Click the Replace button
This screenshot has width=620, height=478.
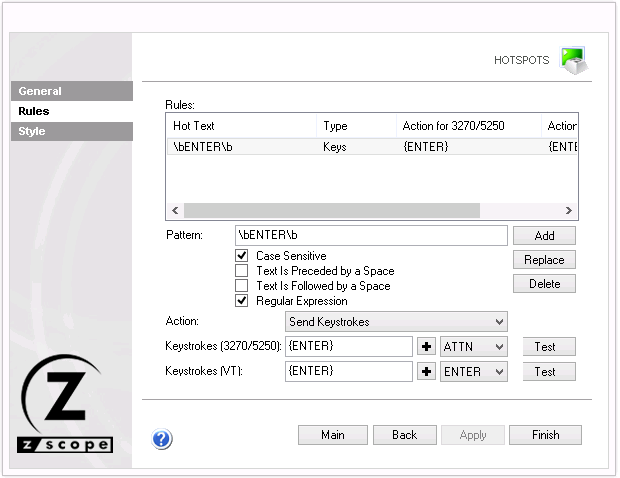(544, 260)
